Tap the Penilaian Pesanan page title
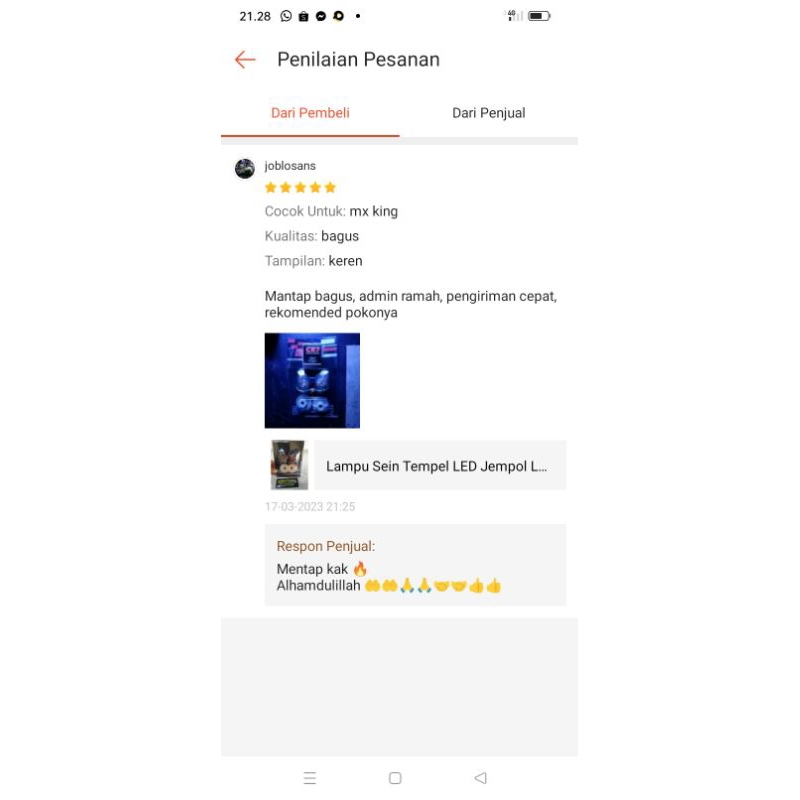This screenshot has height=800, width=800. 358,60
